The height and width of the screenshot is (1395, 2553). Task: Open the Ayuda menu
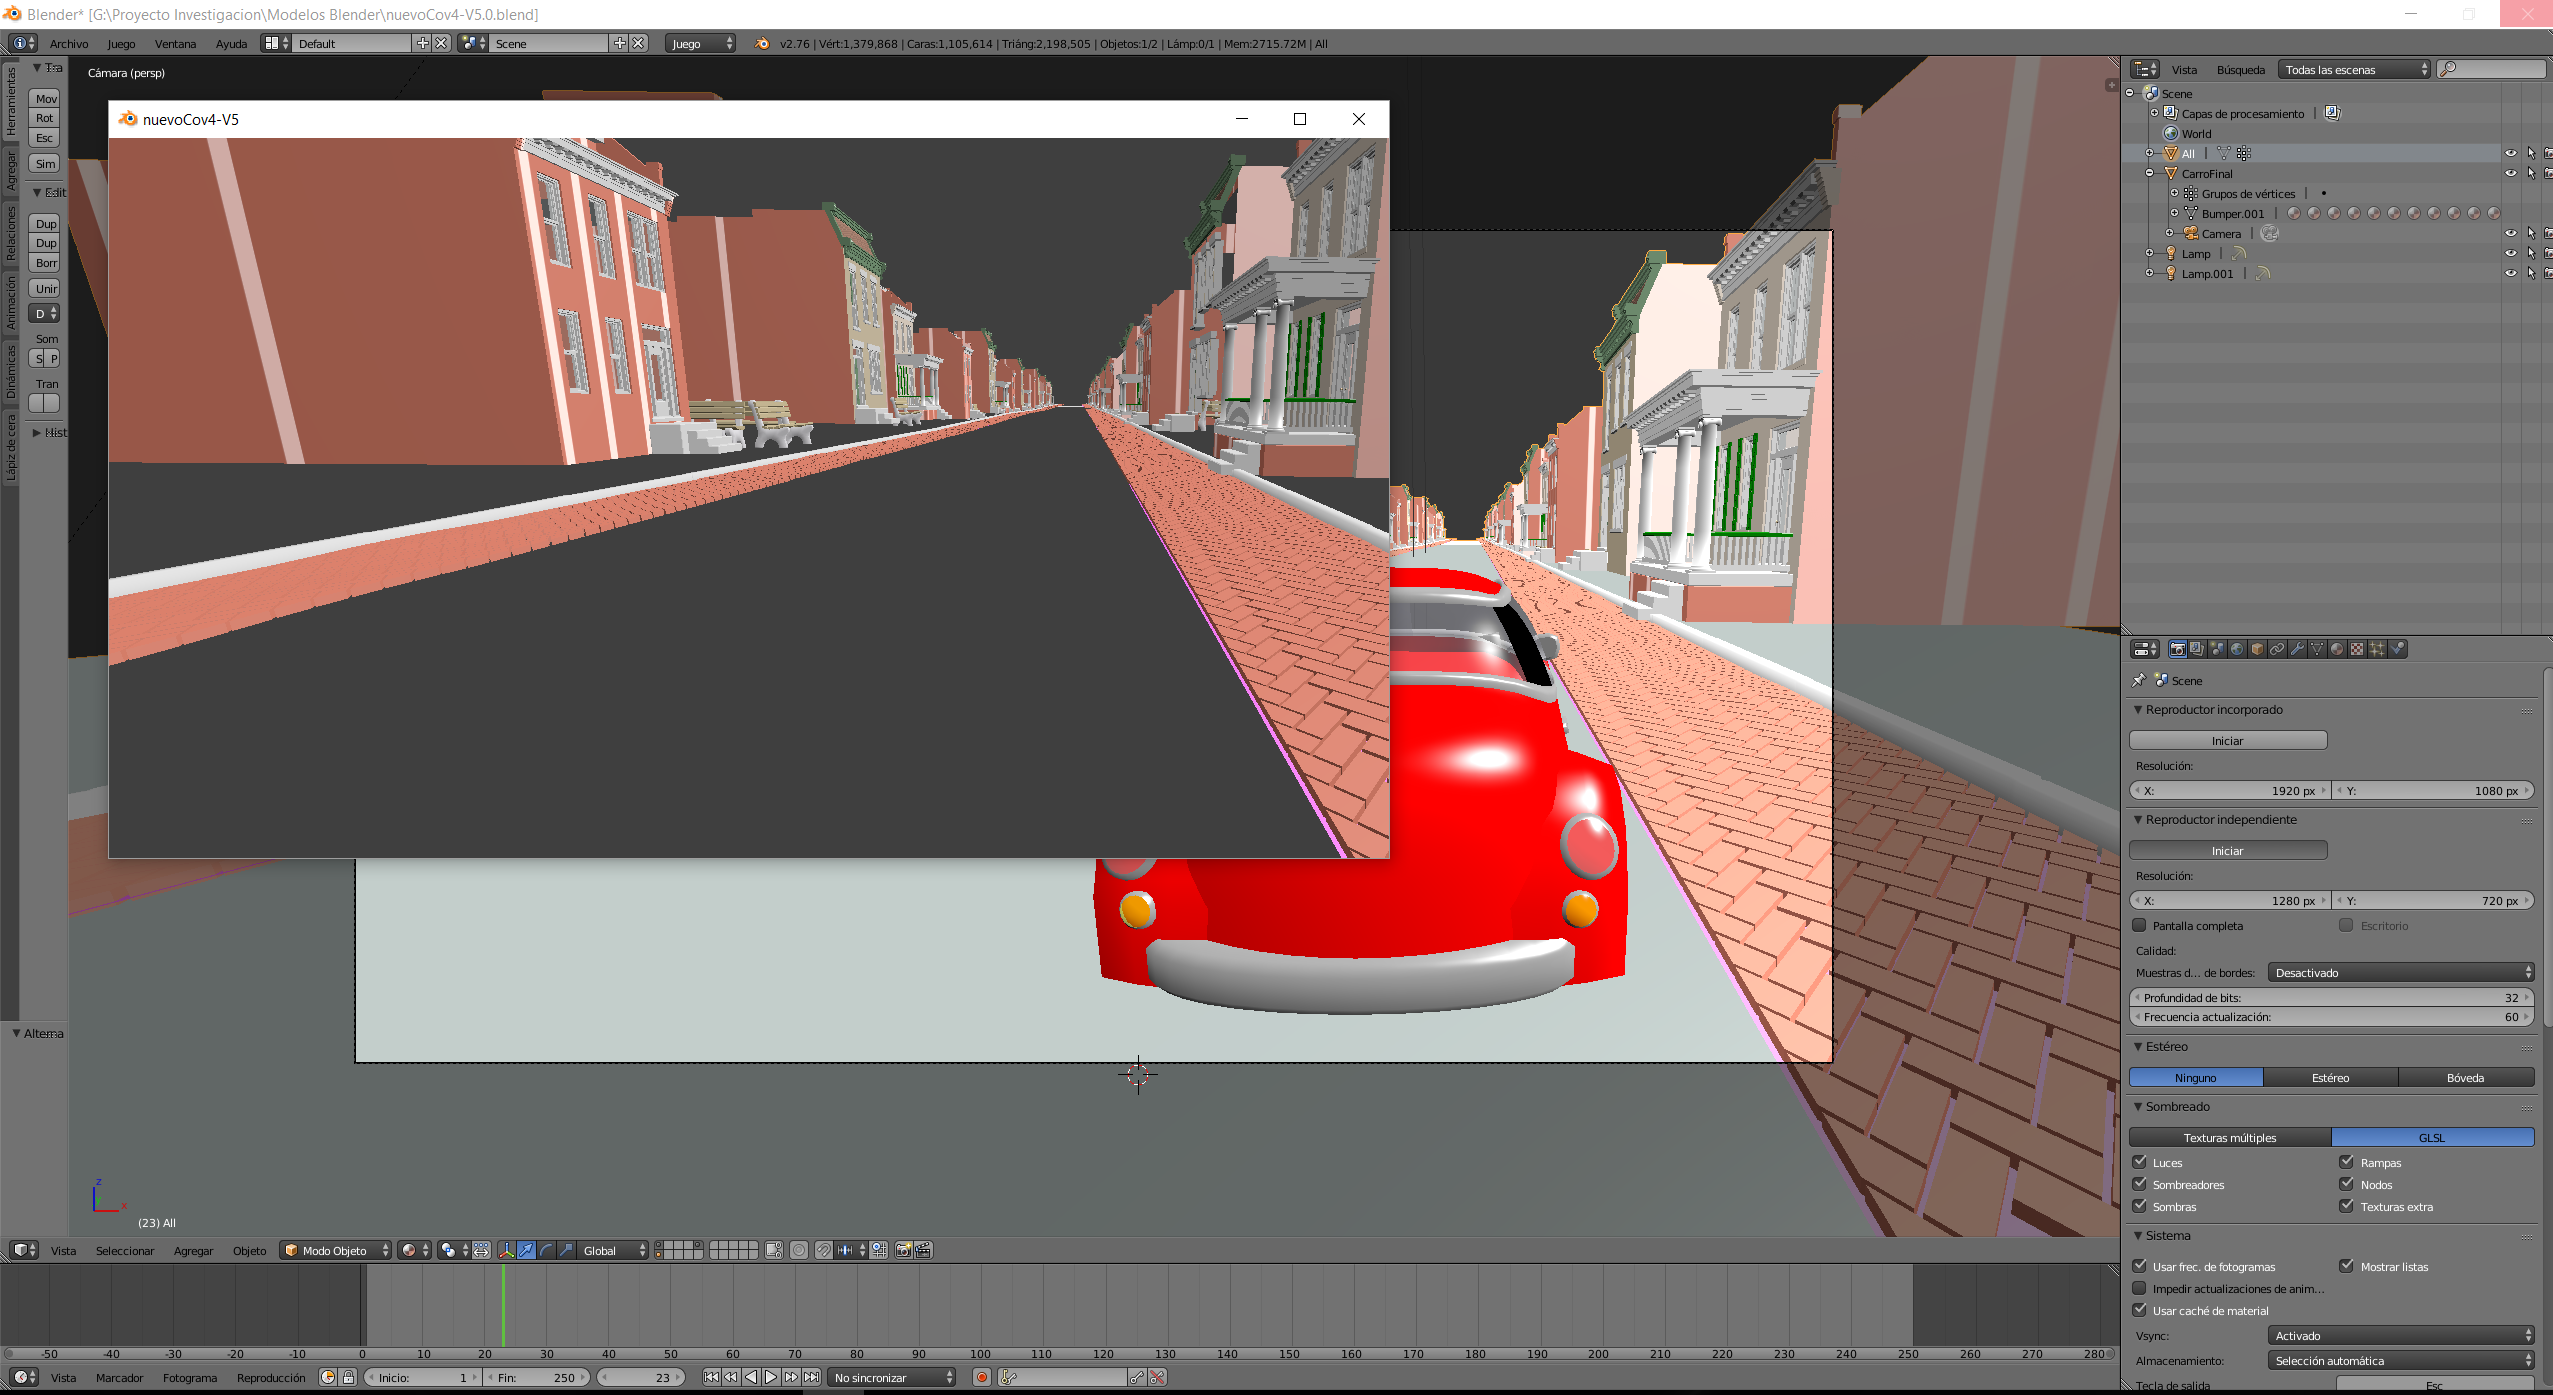tap(231, 44)
